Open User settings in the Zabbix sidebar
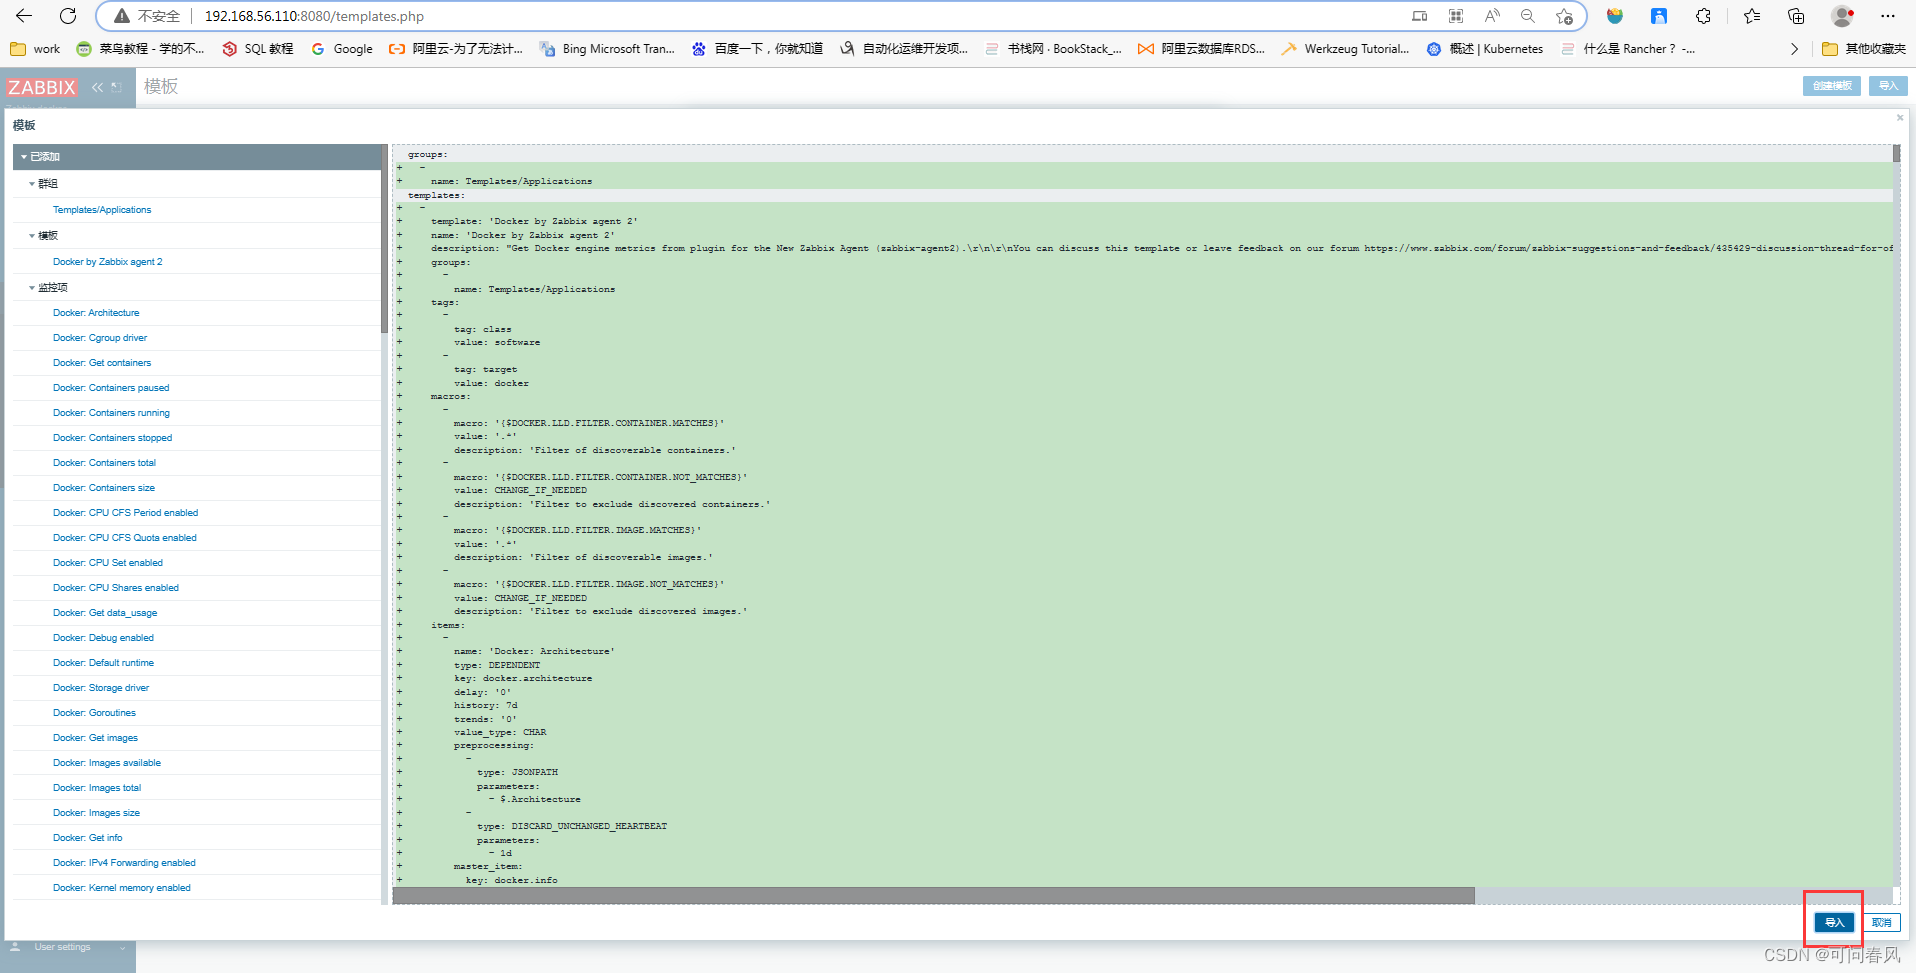 coord(62,947)
